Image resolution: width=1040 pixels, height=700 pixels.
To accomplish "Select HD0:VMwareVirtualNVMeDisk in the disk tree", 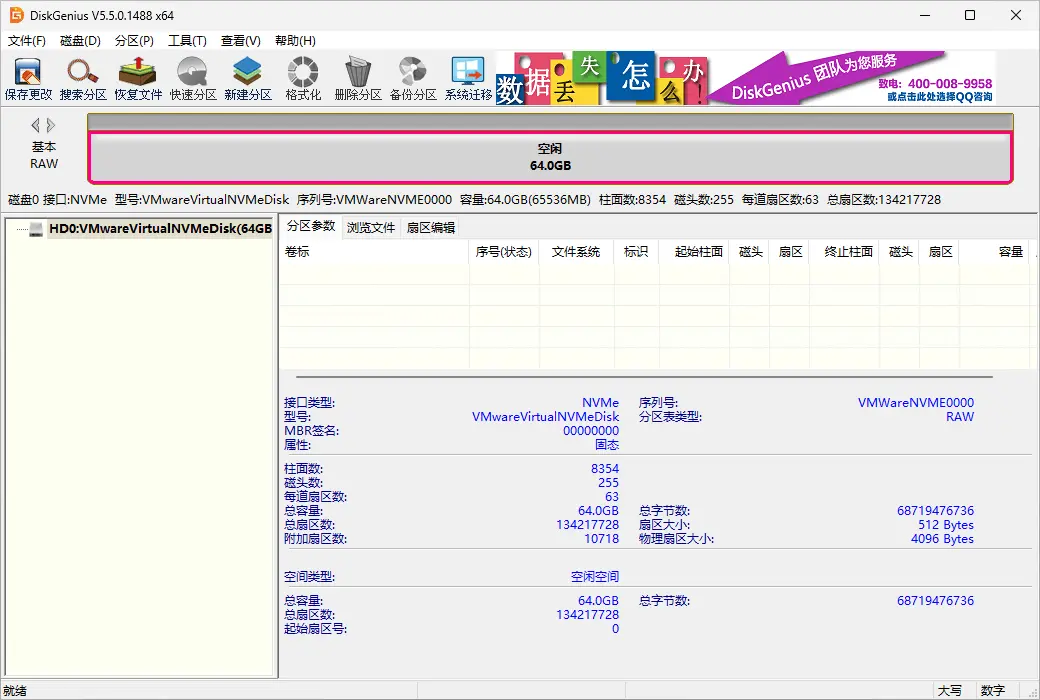I will coord(161,229).
